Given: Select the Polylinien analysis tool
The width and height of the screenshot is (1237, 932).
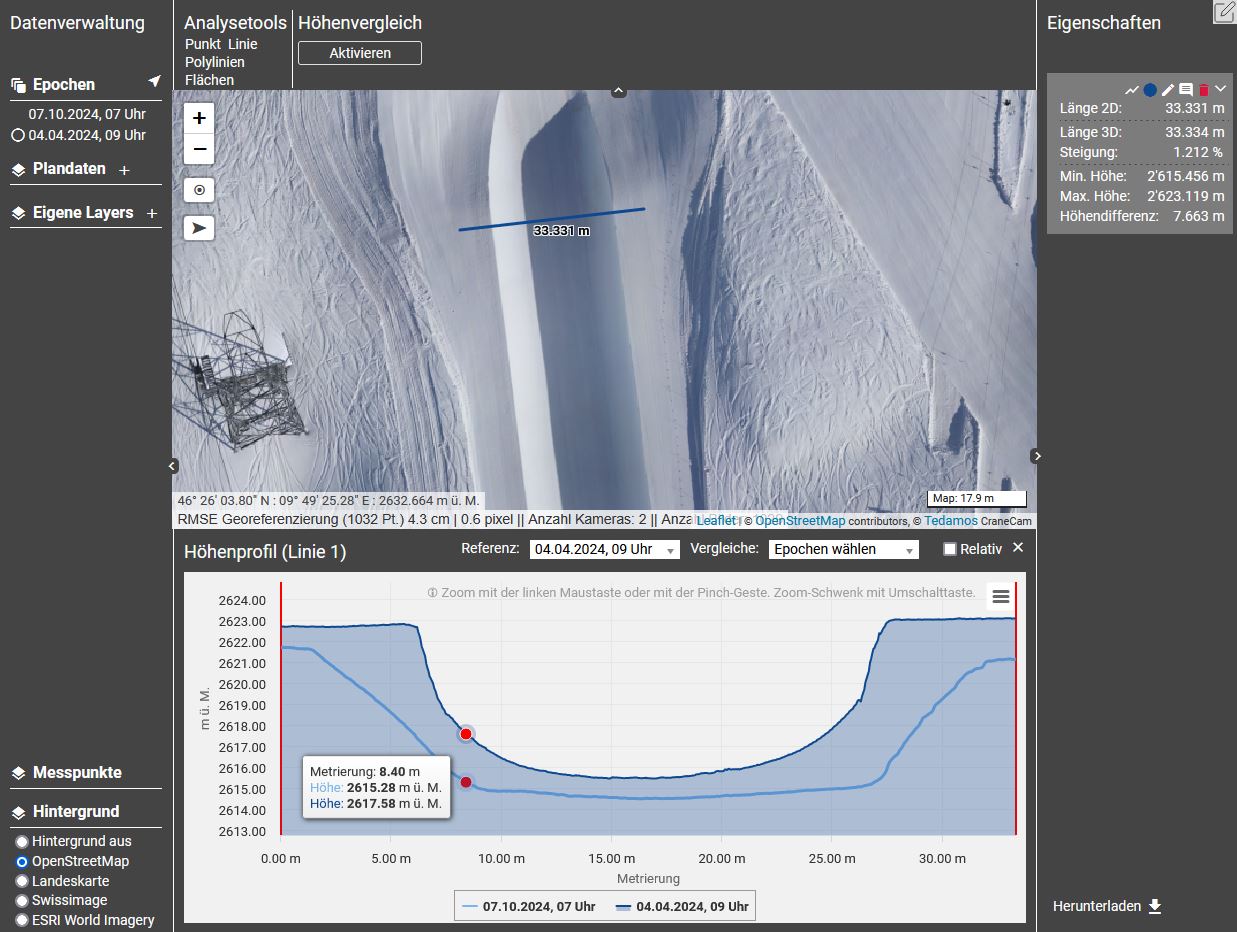Looking at the screenshot, I should pos(215,62).
